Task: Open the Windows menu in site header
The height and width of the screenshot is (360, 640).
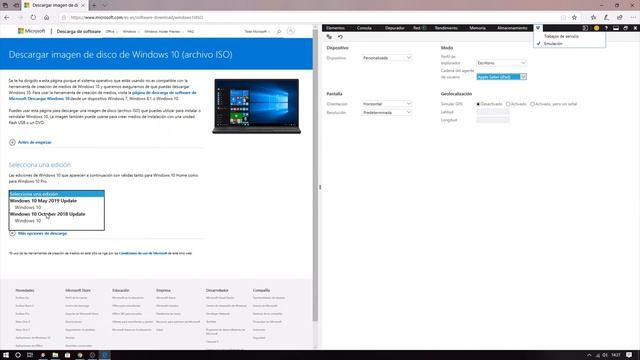Action: tap(131, 31)
